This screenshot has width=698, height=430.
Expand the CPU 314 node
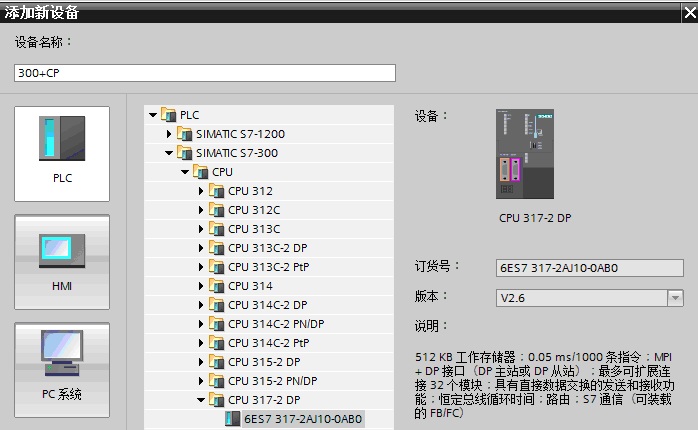(x=201, y=286)
